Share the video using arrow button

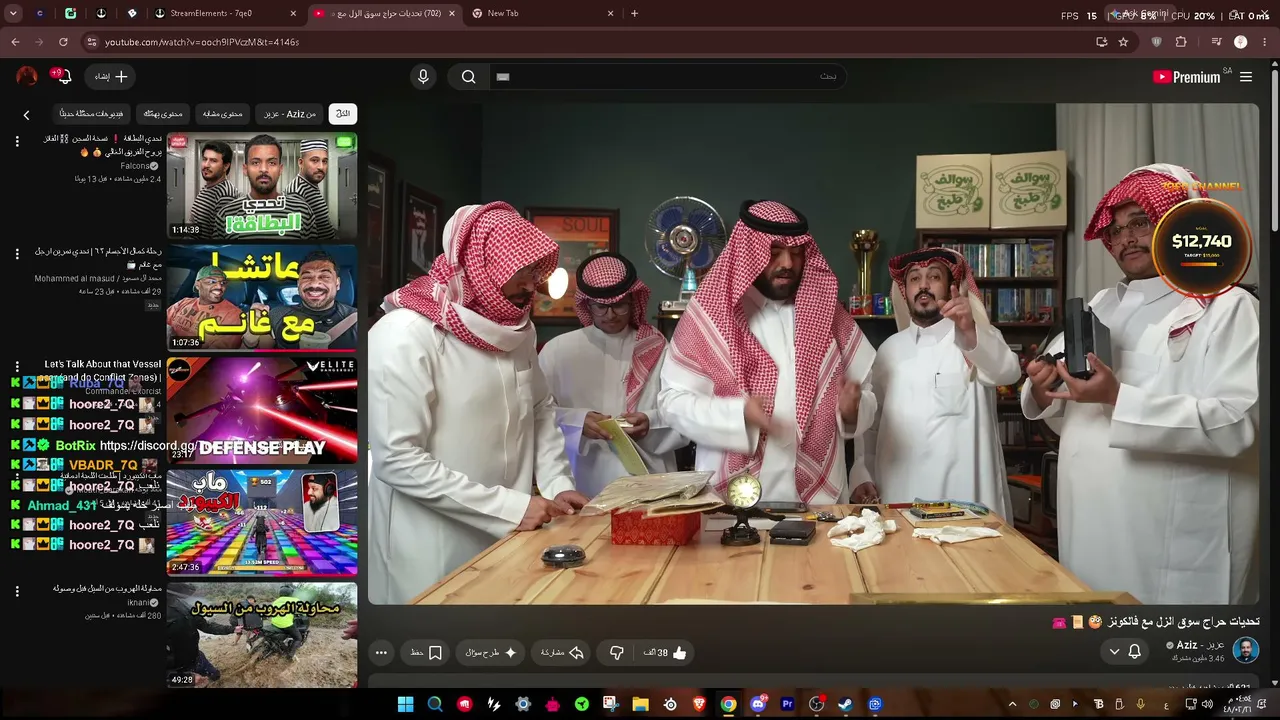click(562, 653)
